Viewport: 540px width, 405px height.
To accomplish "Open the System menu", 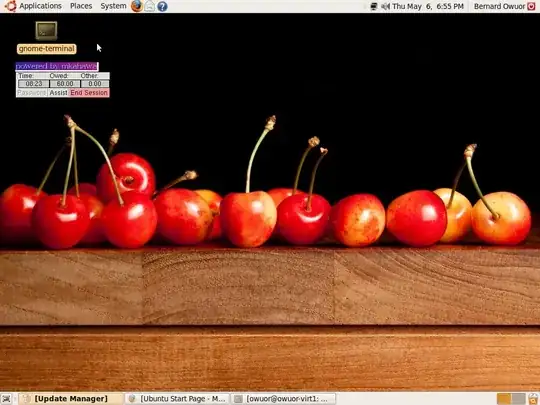I will pos(113,6).
